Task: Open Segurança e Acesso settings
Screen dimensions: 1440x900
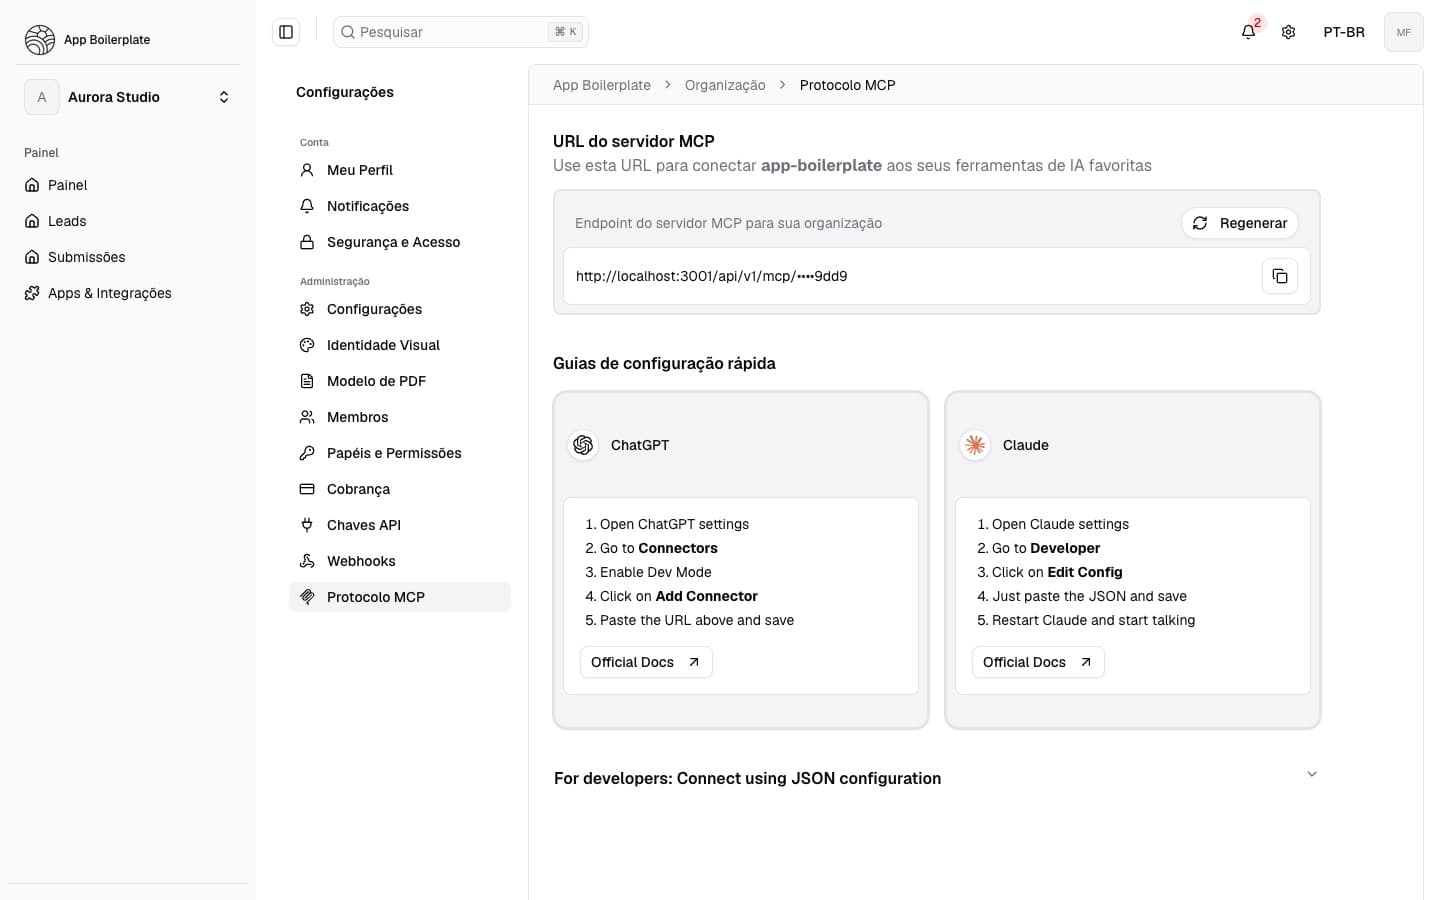Action: tap(400, 242)
